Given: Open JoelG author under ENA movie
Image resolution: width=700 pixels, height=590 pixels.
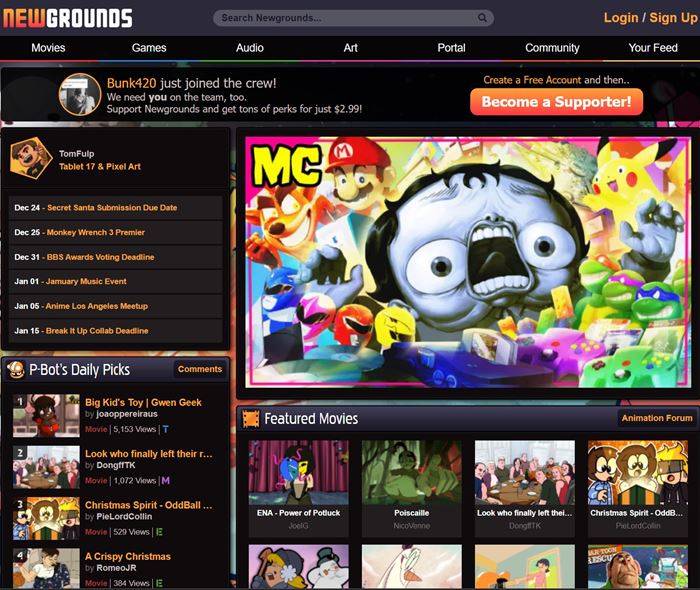Looking at the screenshot, I should click(x=298, y=526).
